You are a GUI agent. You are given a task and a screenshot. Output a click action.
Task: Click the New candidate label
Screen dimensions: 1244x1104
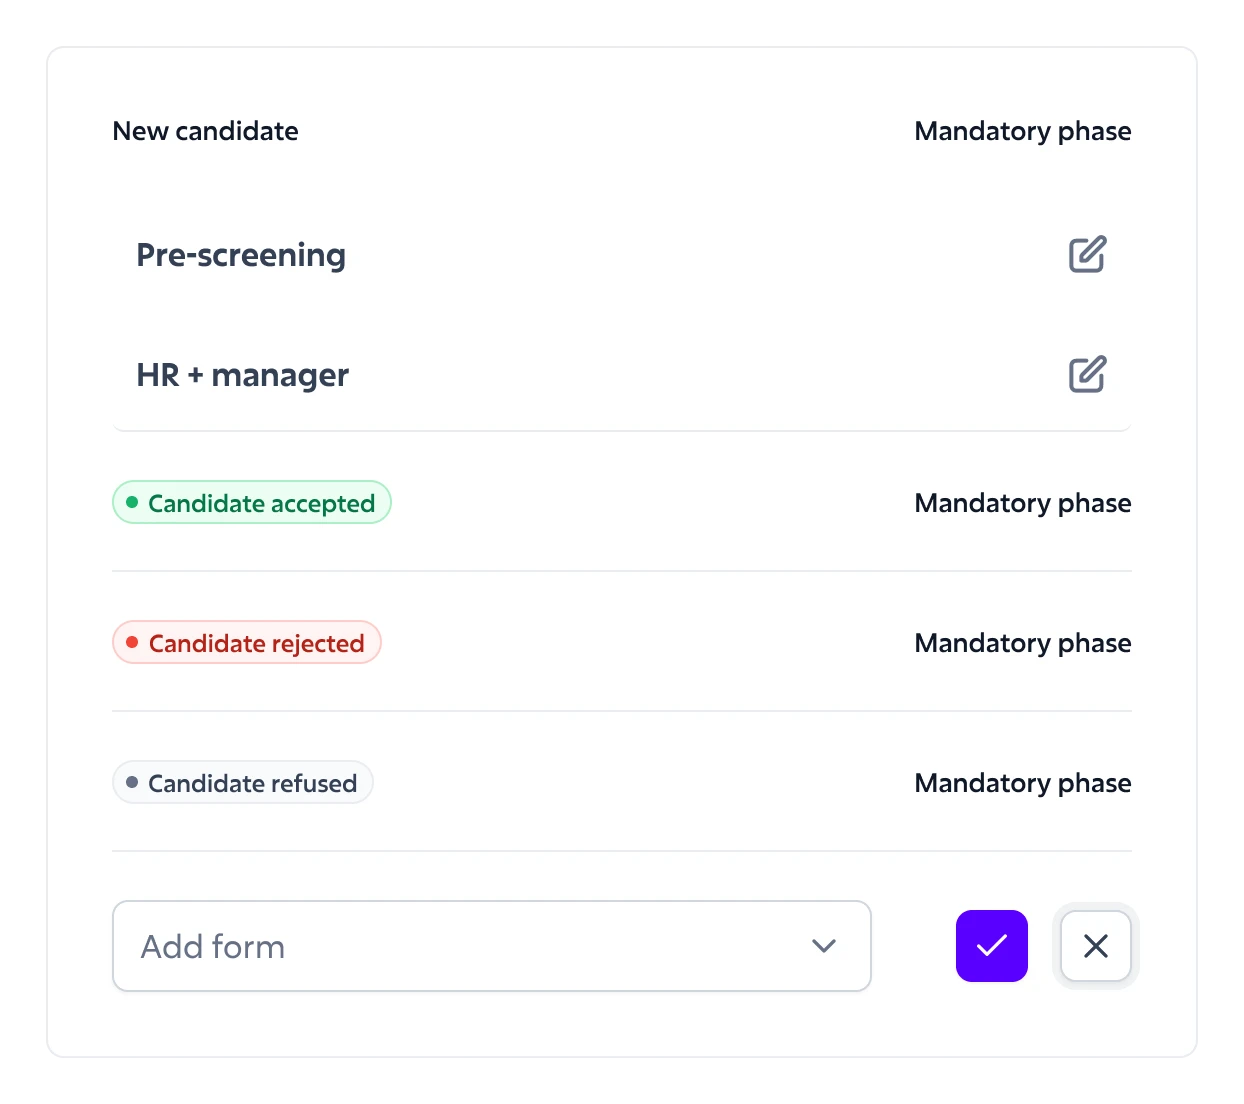tap(205, 131)
